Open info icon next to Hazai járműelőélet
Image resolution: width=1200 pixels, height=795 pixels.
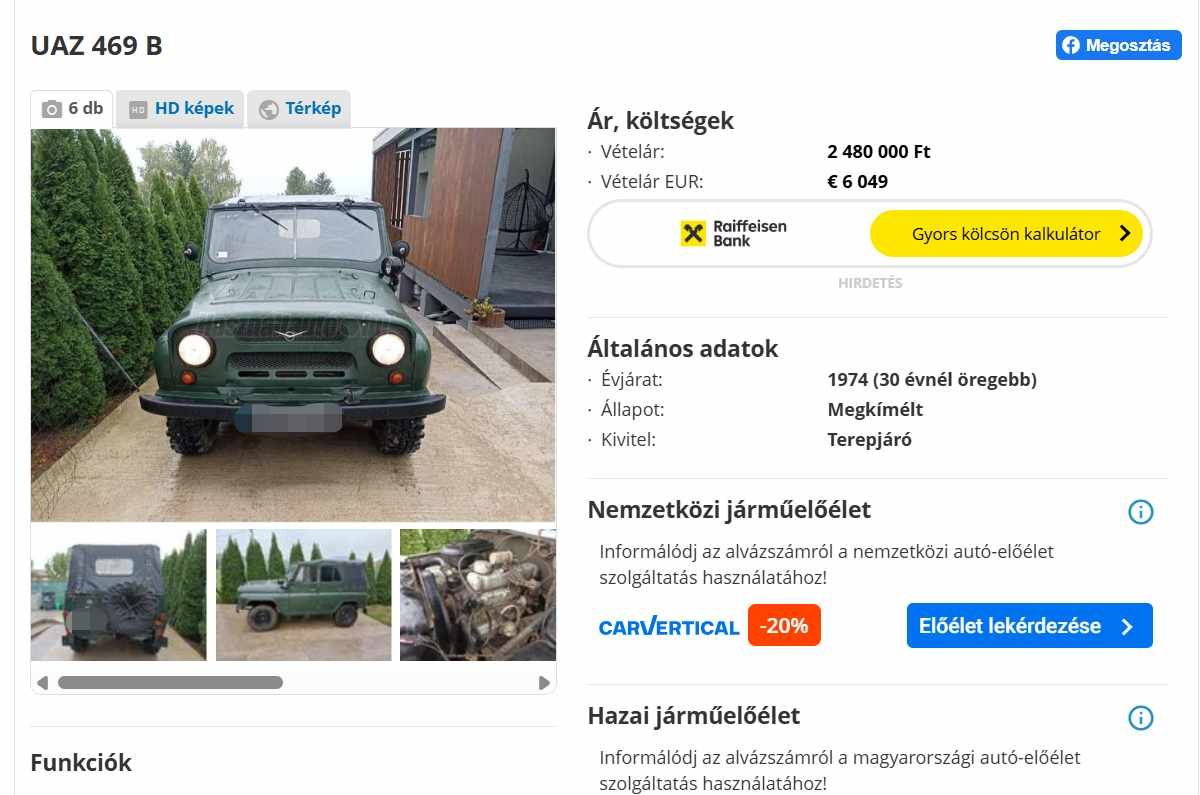(1140, 718)
